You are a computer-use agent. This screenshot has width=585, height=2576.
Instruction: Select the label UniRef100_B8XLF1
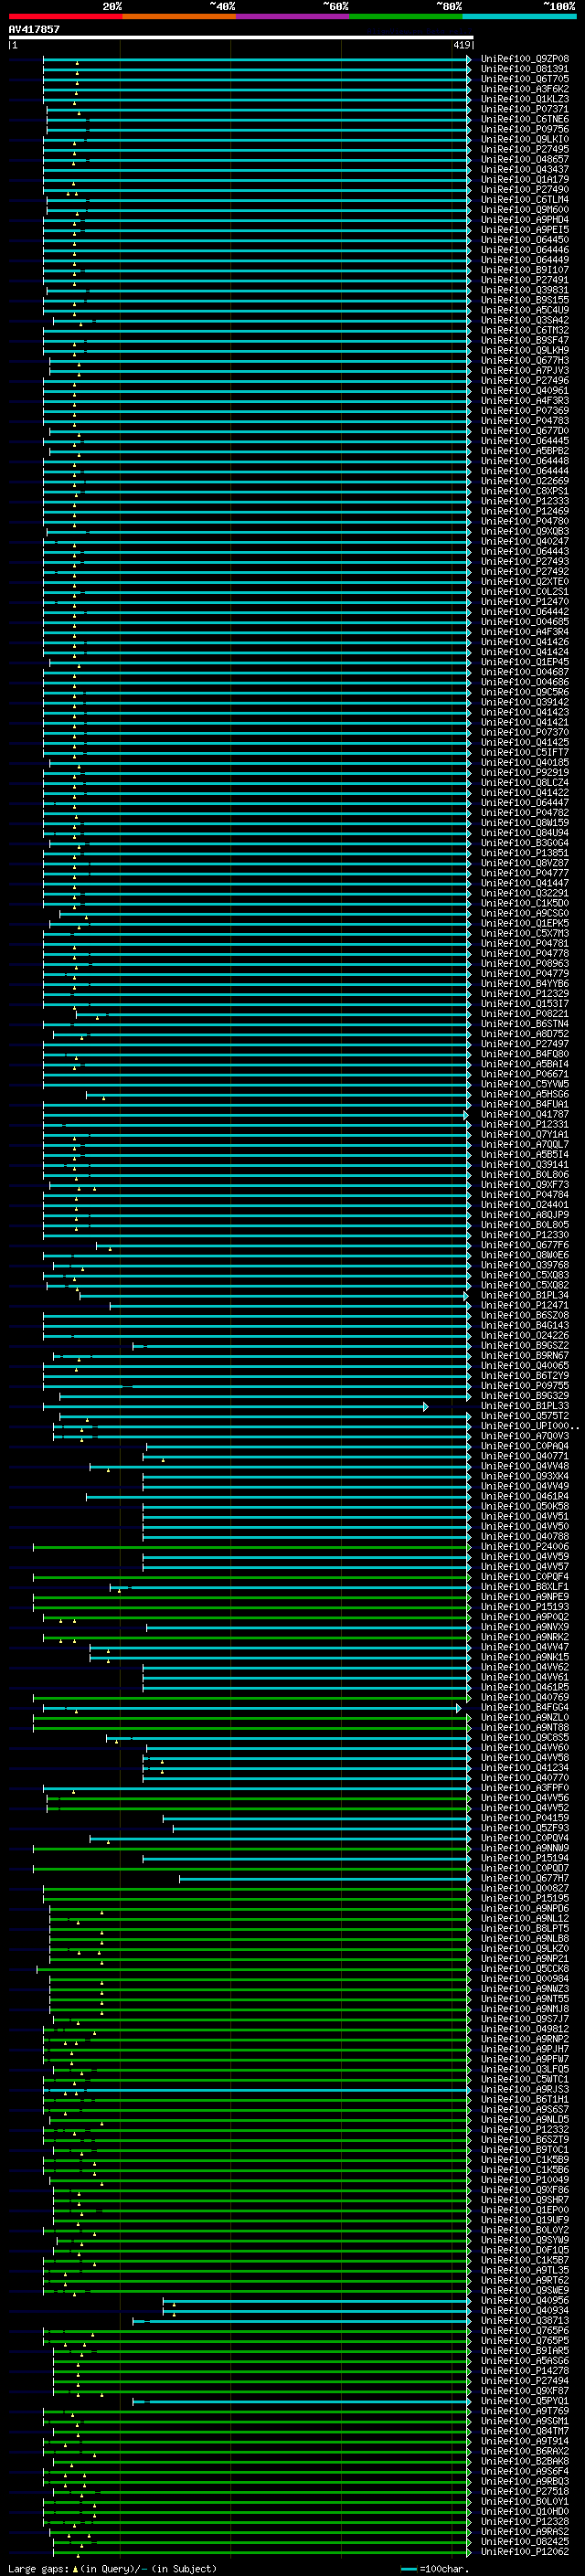tap(524, 1587)
